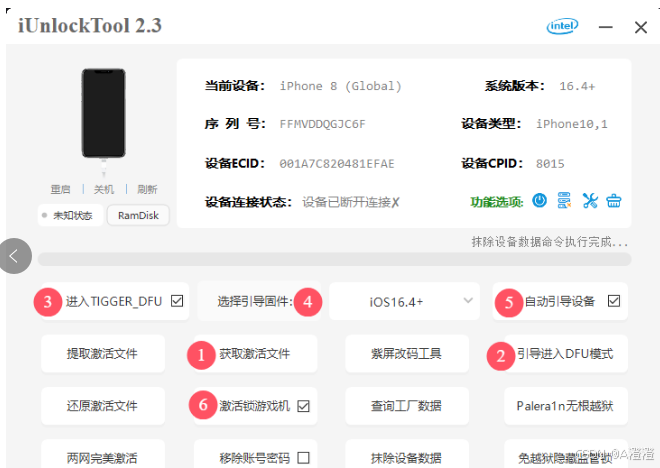Open the iOS16.4+ firmware dropdown
Screen dimensions: 660x468
tap(405, 301)
